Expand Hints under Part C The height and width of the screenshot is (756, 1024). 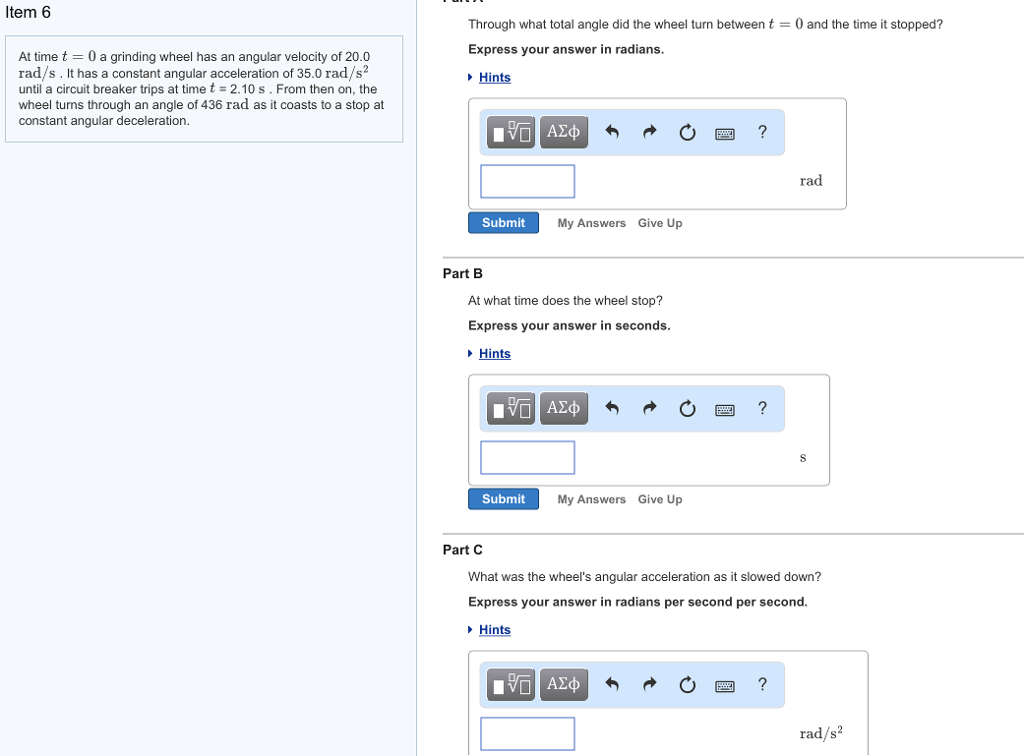494,630
